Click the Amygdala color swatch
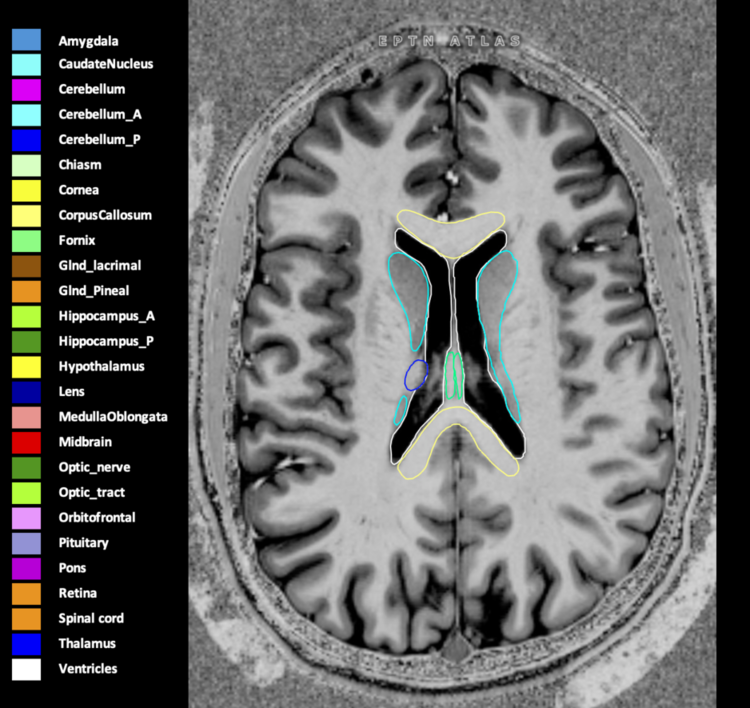This screenshot has height=708, width=750. point(26,39)
